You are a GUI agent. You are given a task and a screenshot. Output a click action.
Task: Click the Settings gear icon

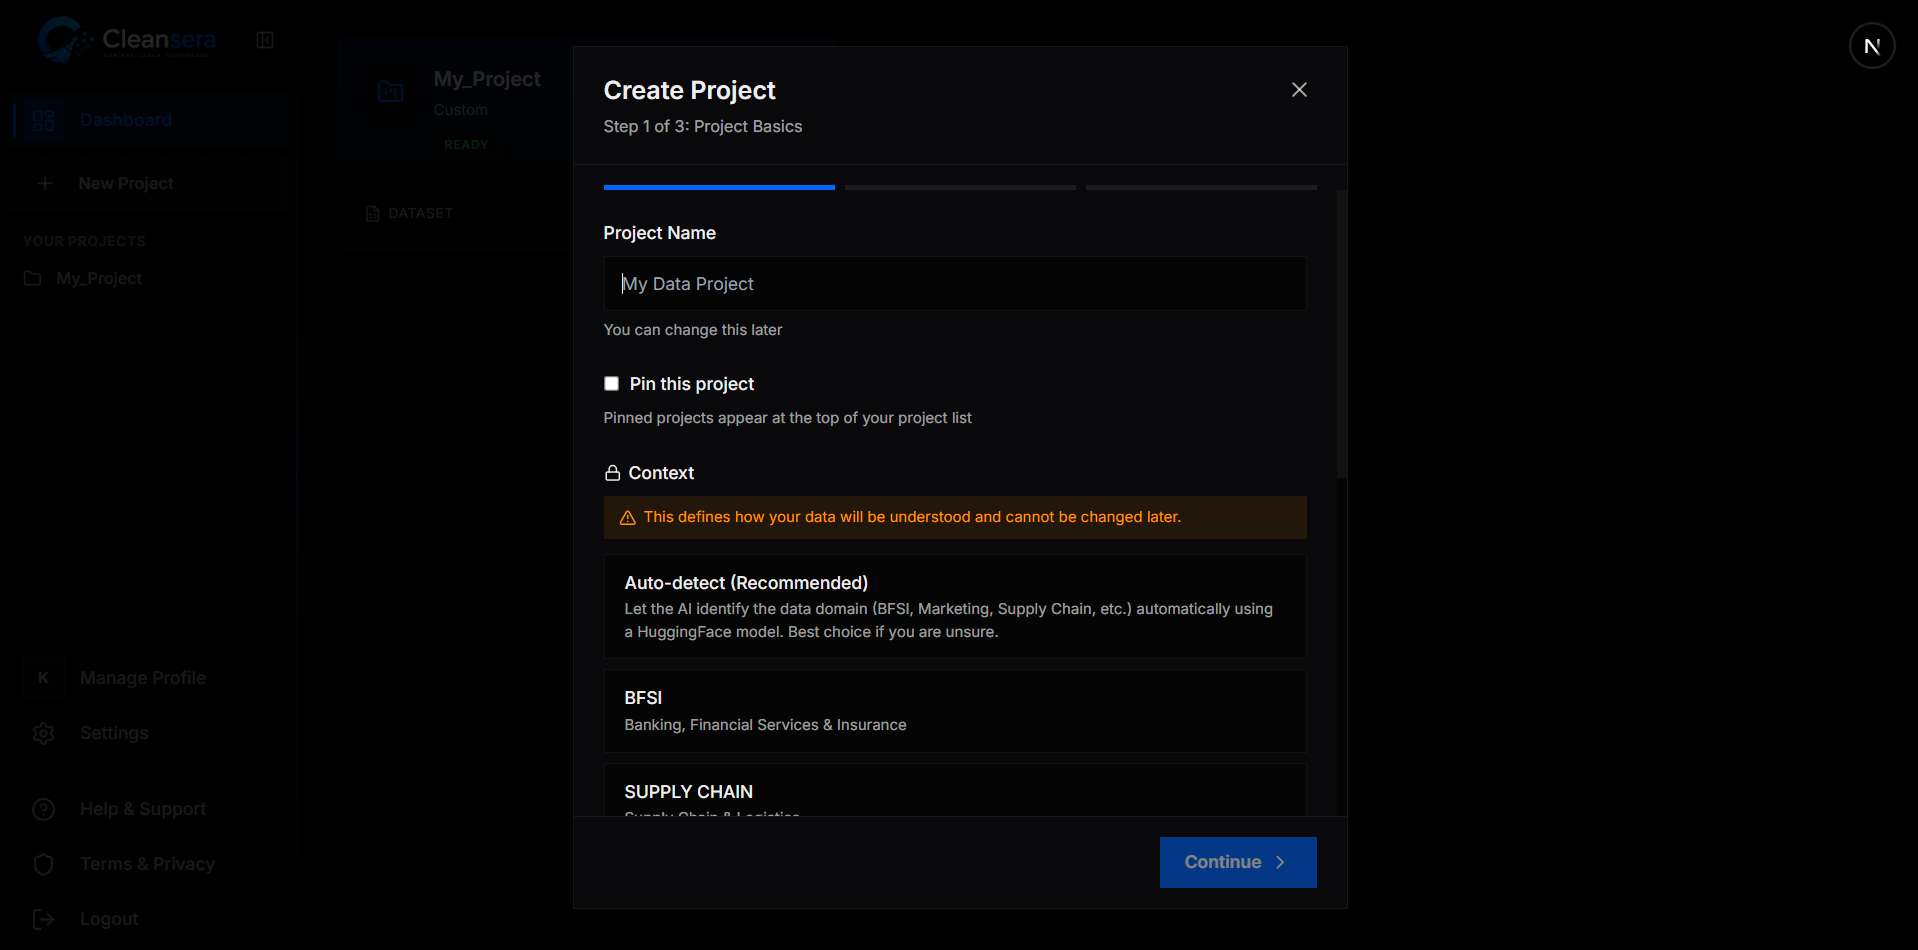click(44, 733)
